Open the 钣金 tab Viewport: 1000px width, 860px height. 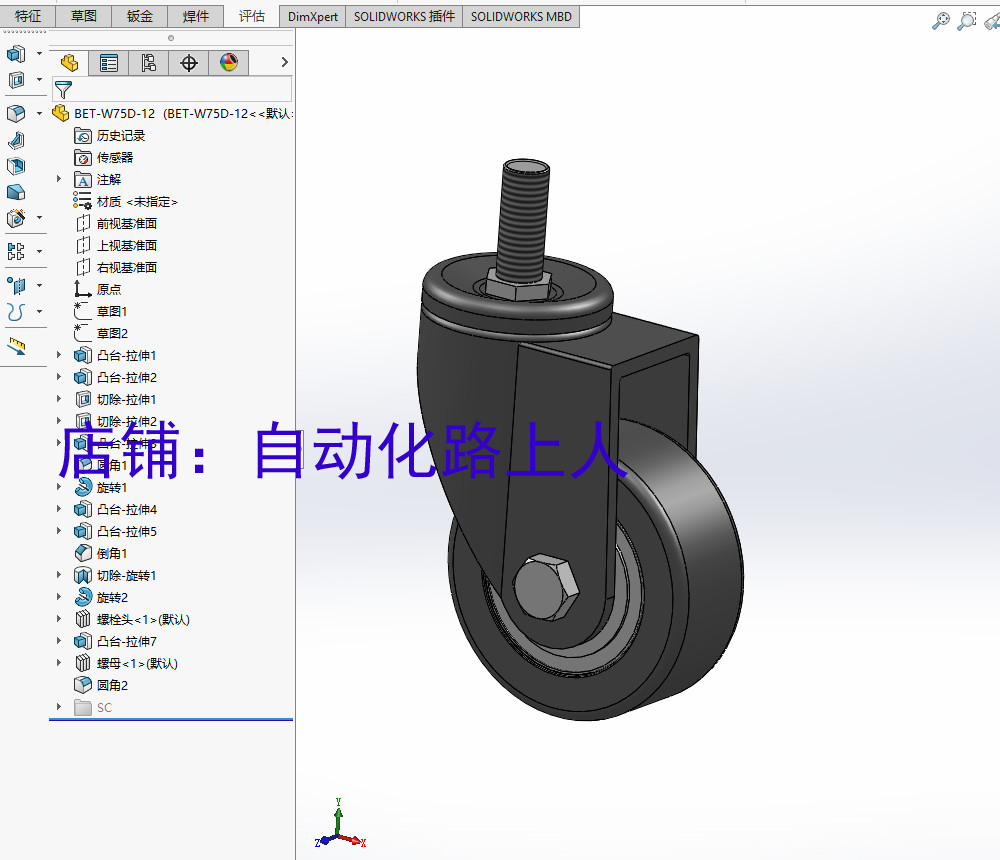point(140,16)
